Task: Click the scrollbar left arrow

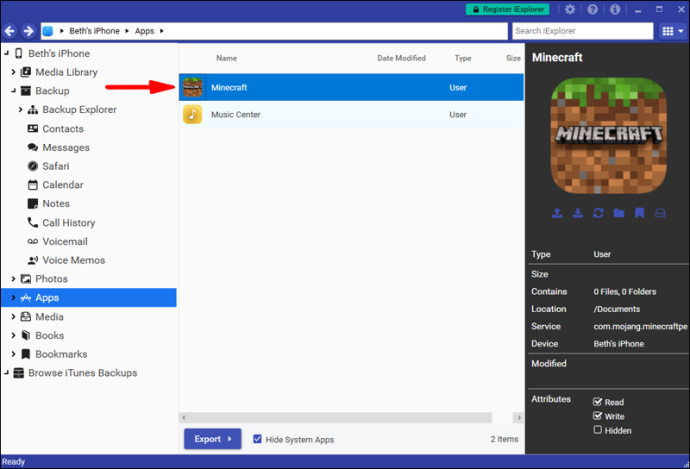Action: click(x=184, y=418)
